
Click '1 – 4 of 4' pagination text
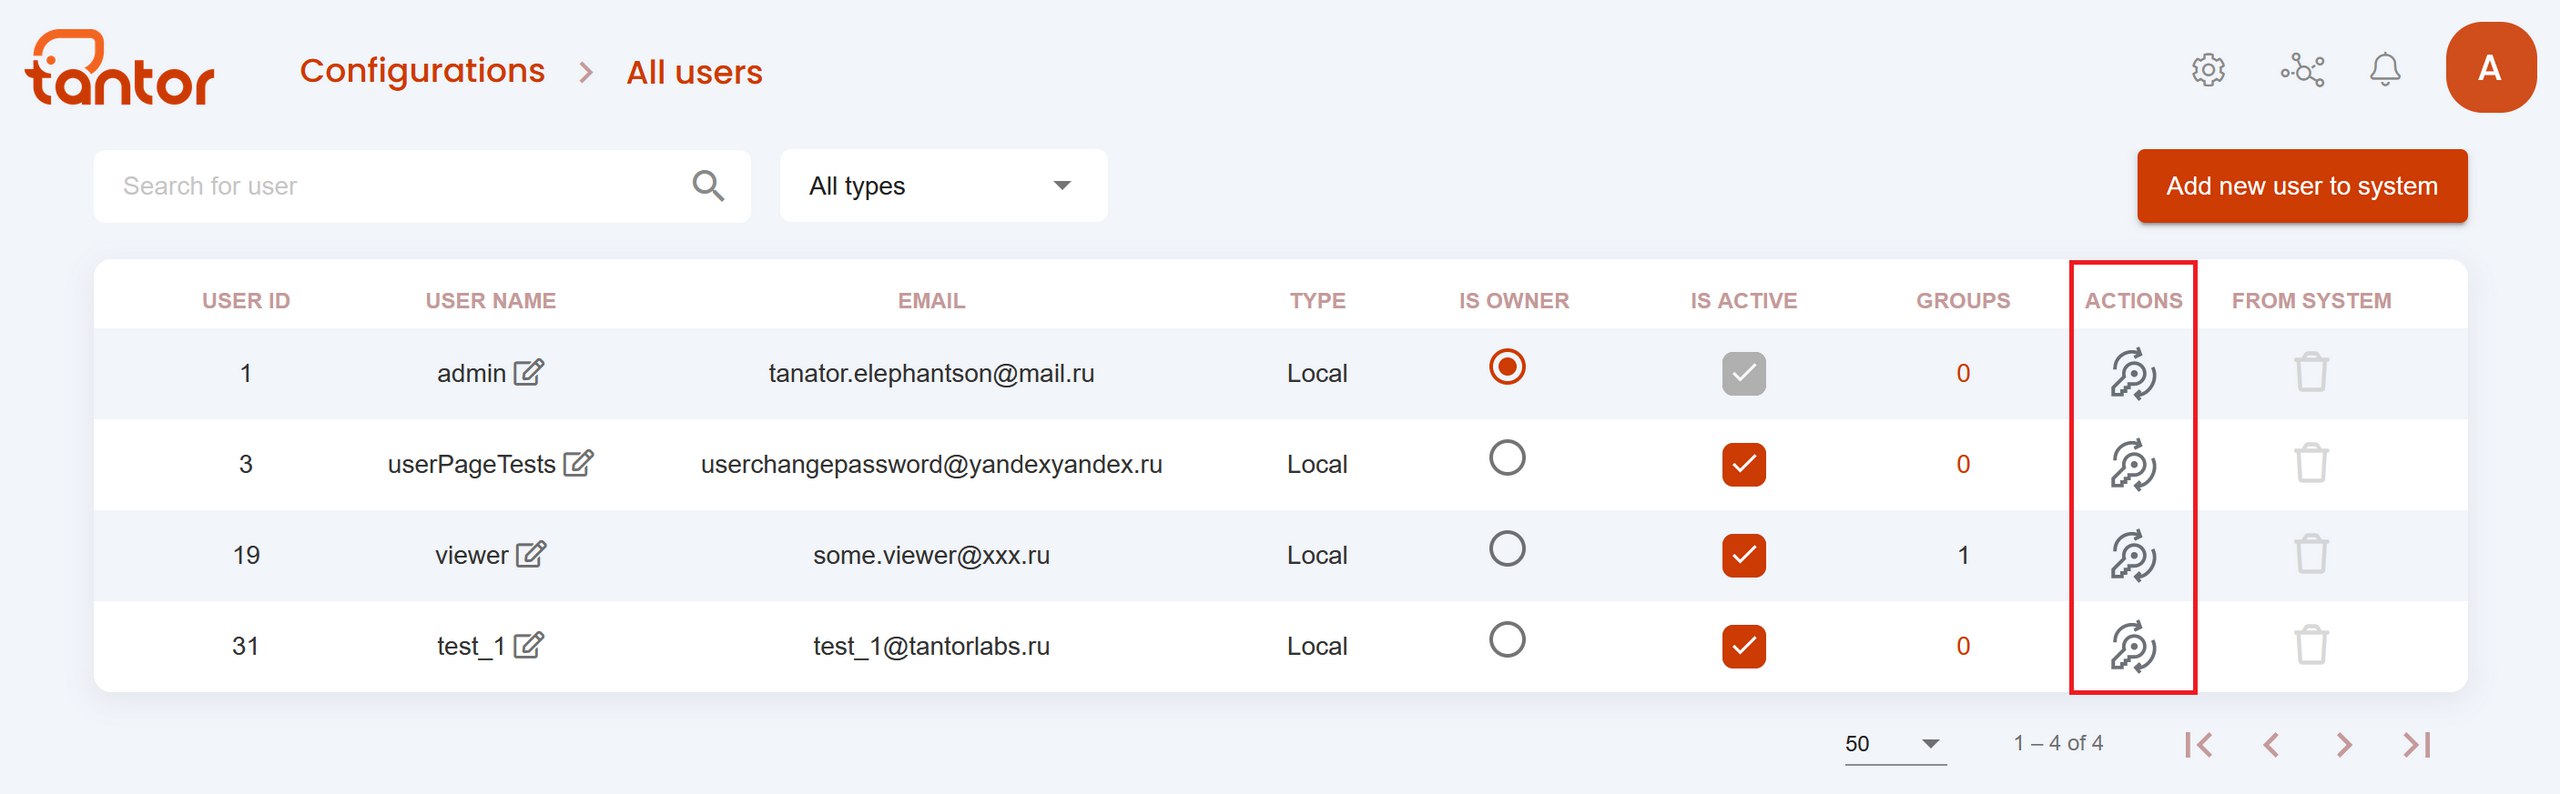pos(2058,743)
